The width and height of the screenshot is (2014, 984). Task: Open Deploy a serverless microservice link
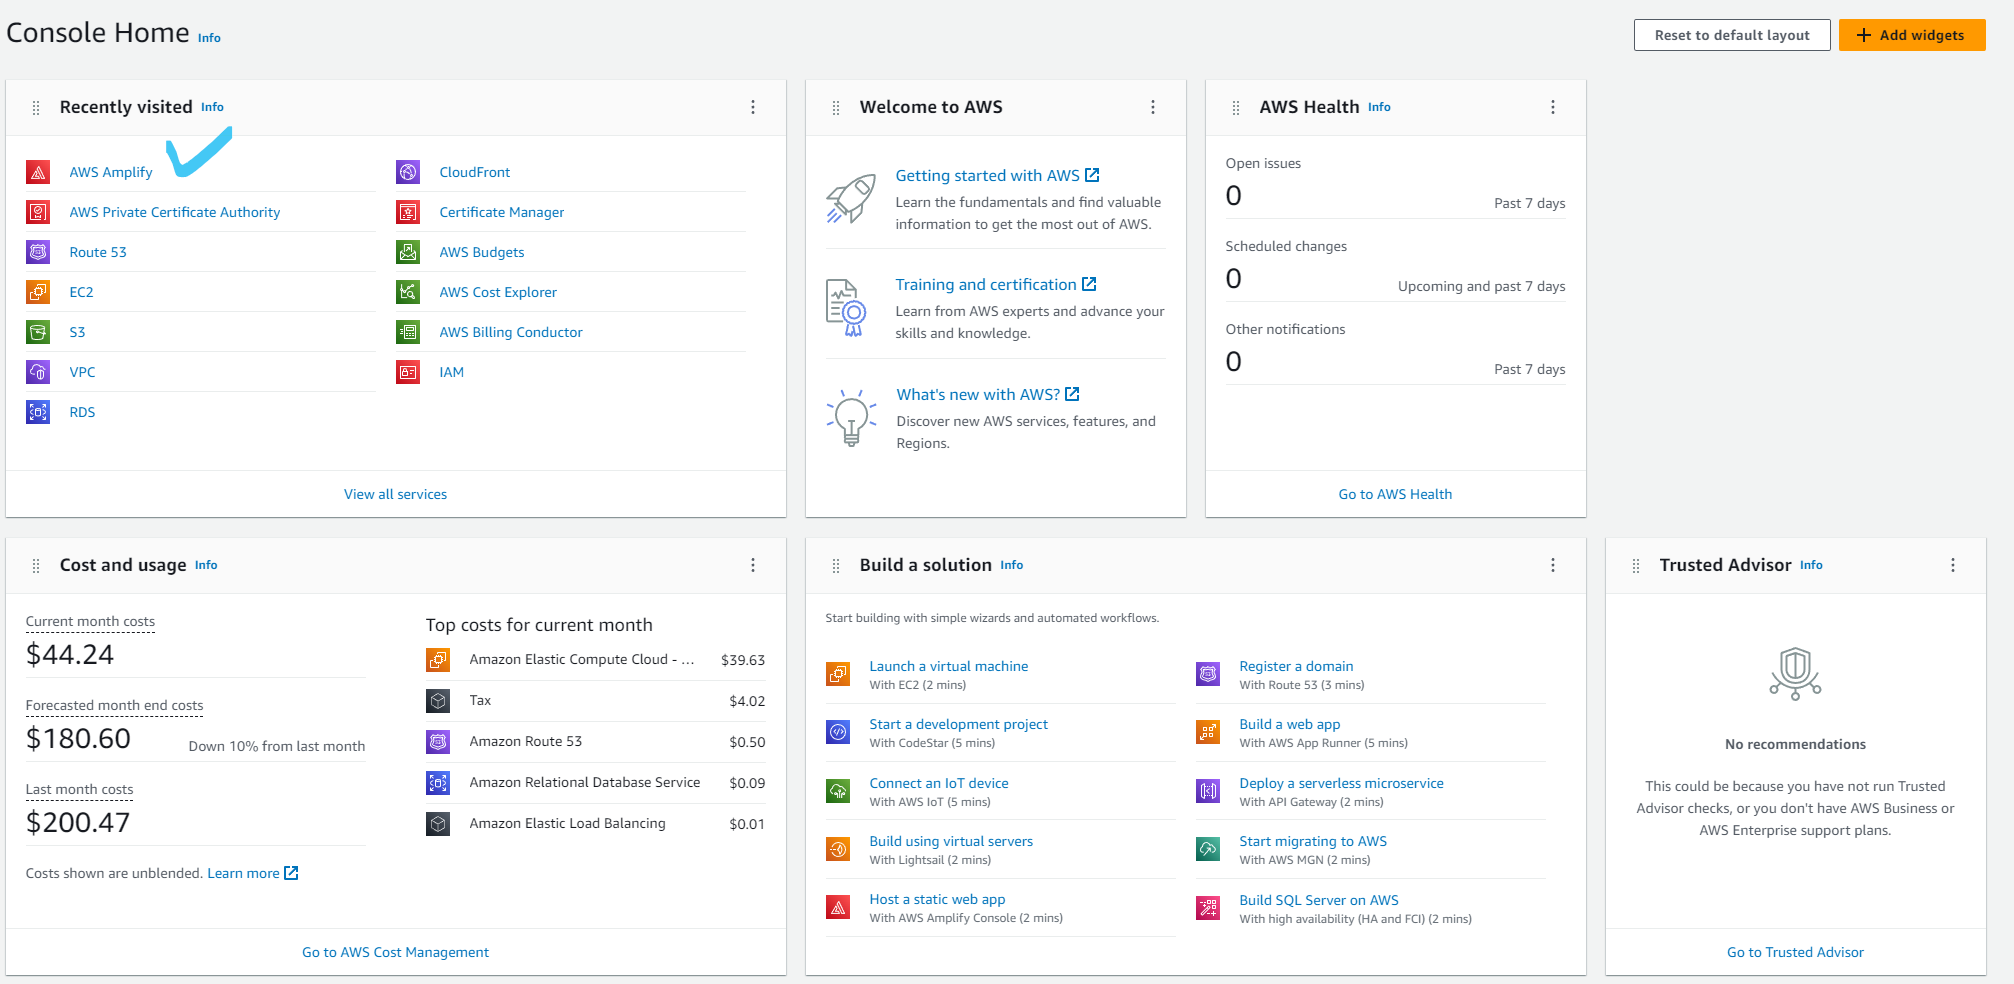1341,783
